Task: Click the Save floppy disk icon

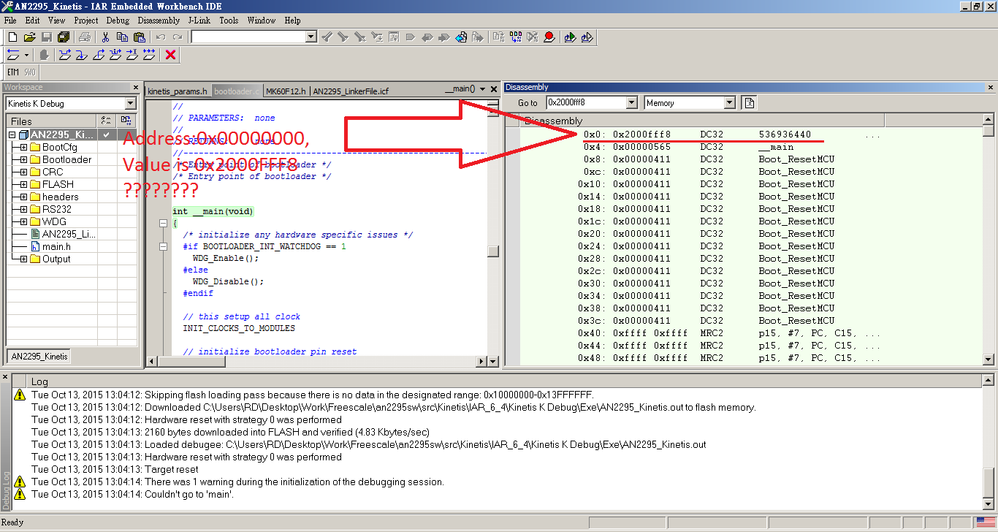Action: (46, 38)
